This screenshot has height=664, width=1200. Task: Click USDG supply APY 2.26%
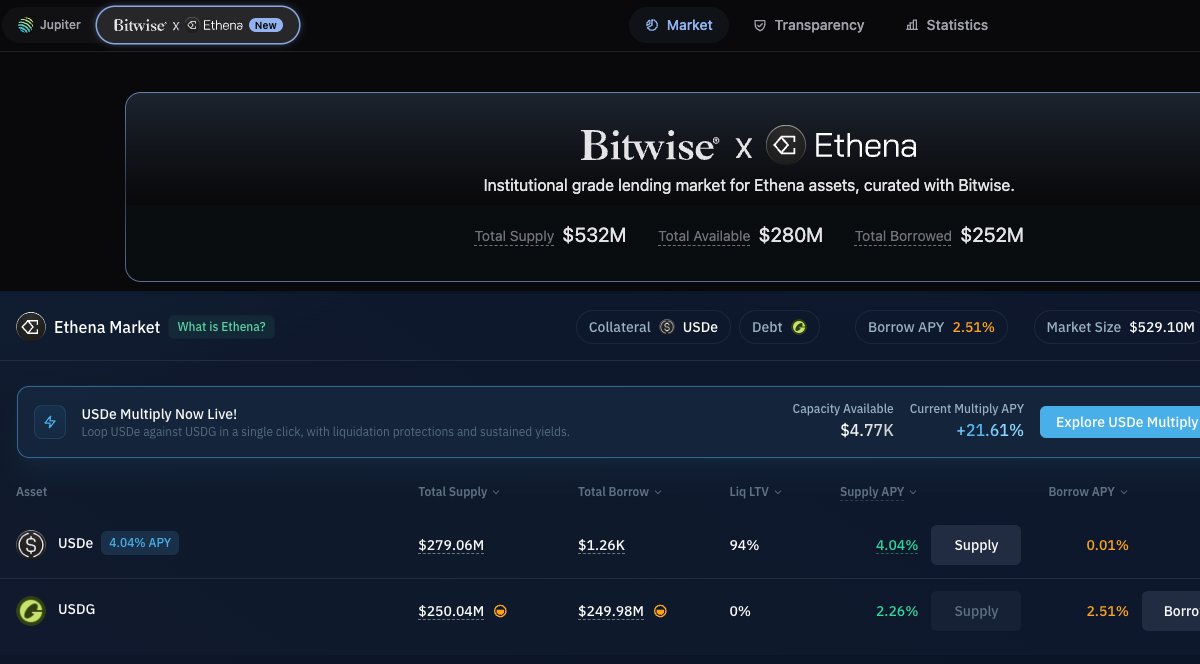[897, 611]
